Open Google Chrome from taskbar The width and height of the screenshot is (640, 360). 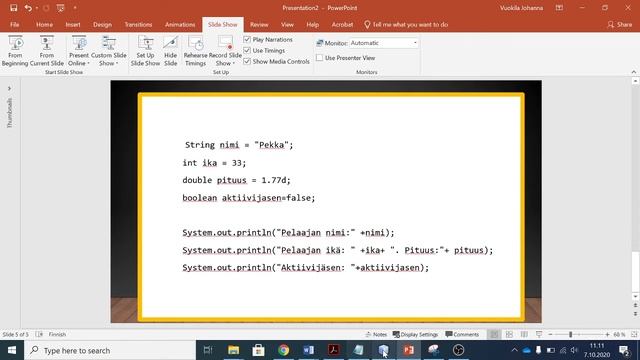click(283, 350)
